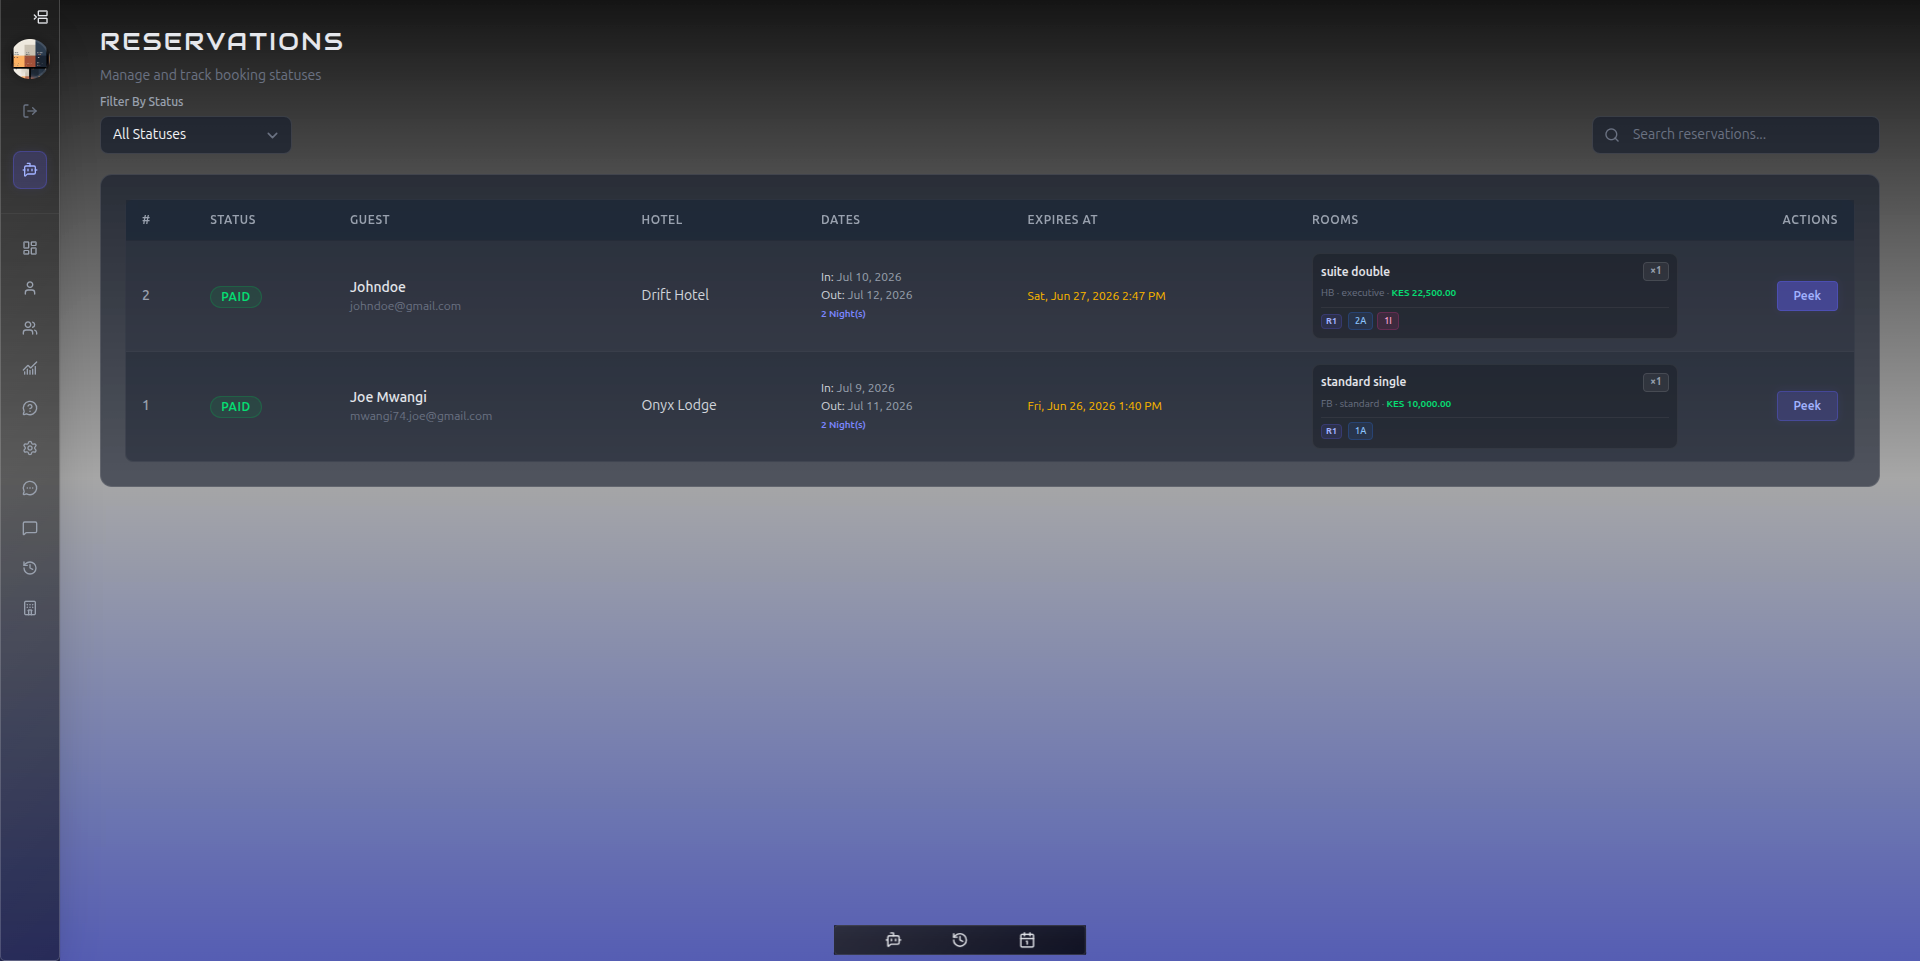Click expiry Fri, Jun 26, 2026 1:40 PM

[1094, 406]
